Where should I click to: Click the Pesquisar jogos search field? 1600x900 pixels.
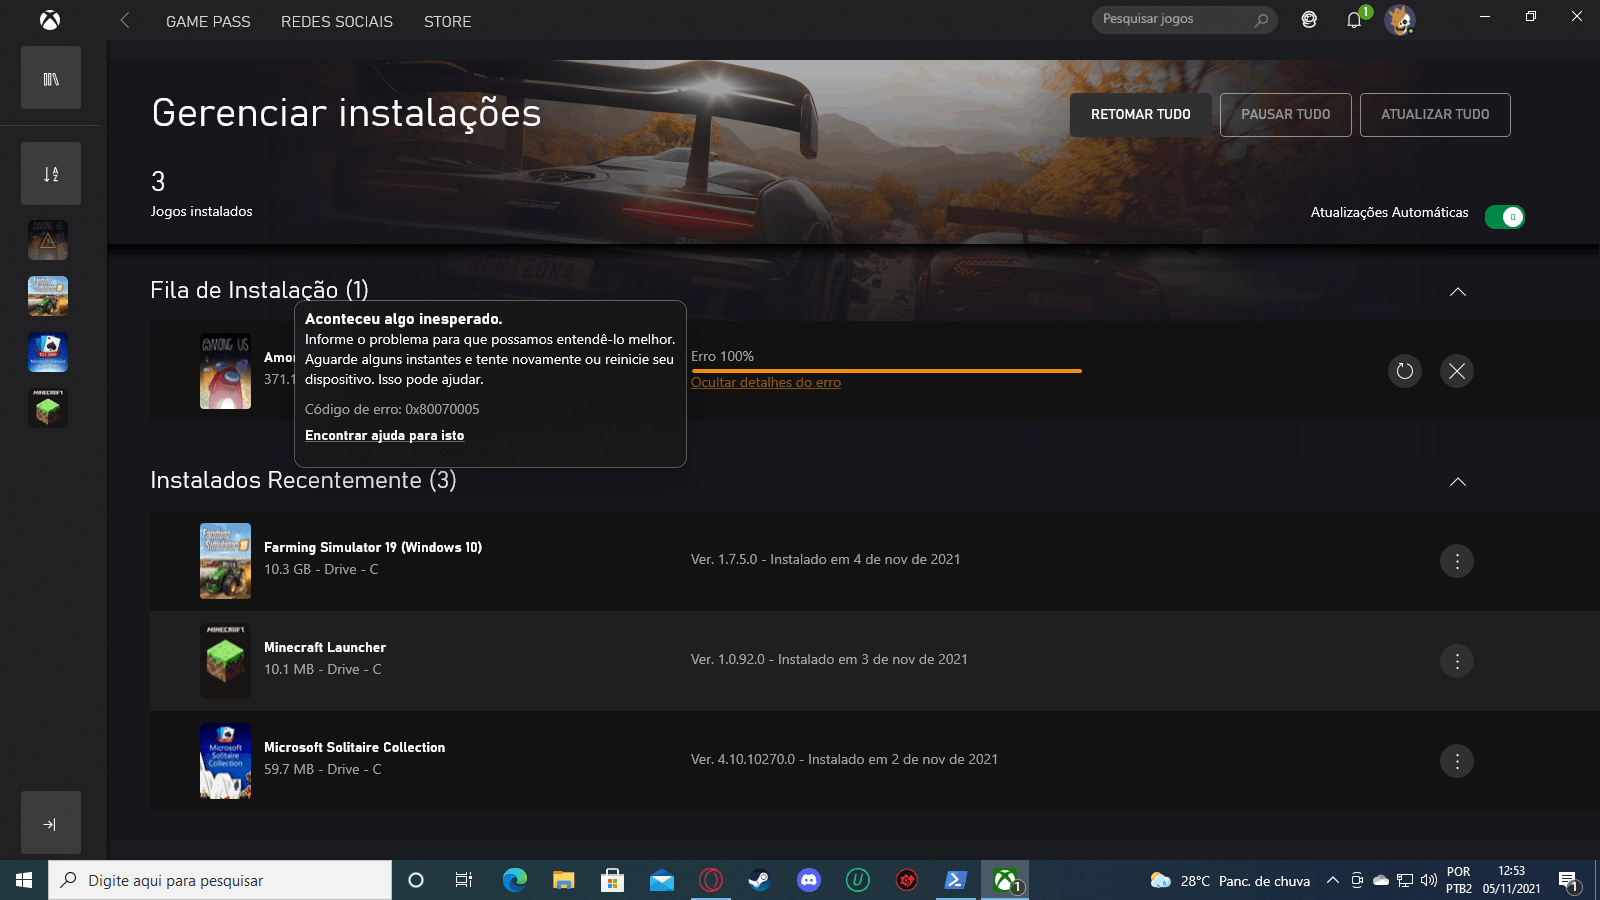[1185, 19]
